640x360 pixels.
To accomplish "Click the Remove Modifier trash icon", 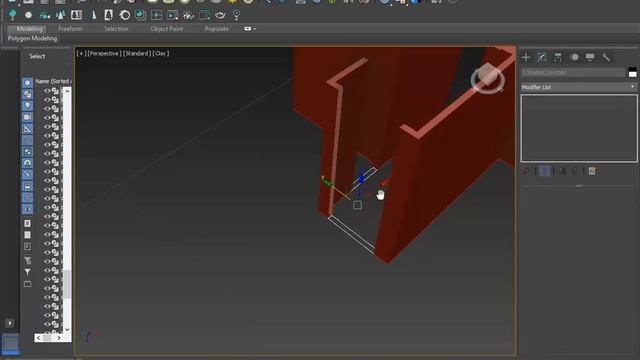I will pyautogui.click(x=575, y=171).
